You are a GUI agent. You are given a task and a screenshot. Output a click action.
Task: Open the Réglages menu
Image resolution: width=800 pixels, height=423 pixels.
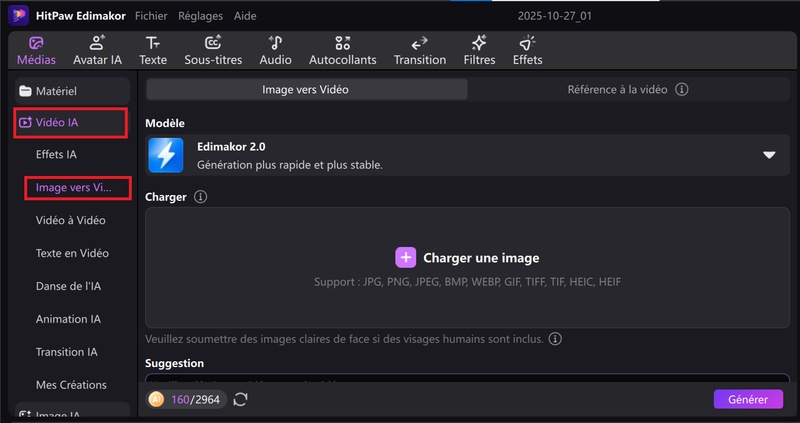pyautogui.click(x=201, y=16)
